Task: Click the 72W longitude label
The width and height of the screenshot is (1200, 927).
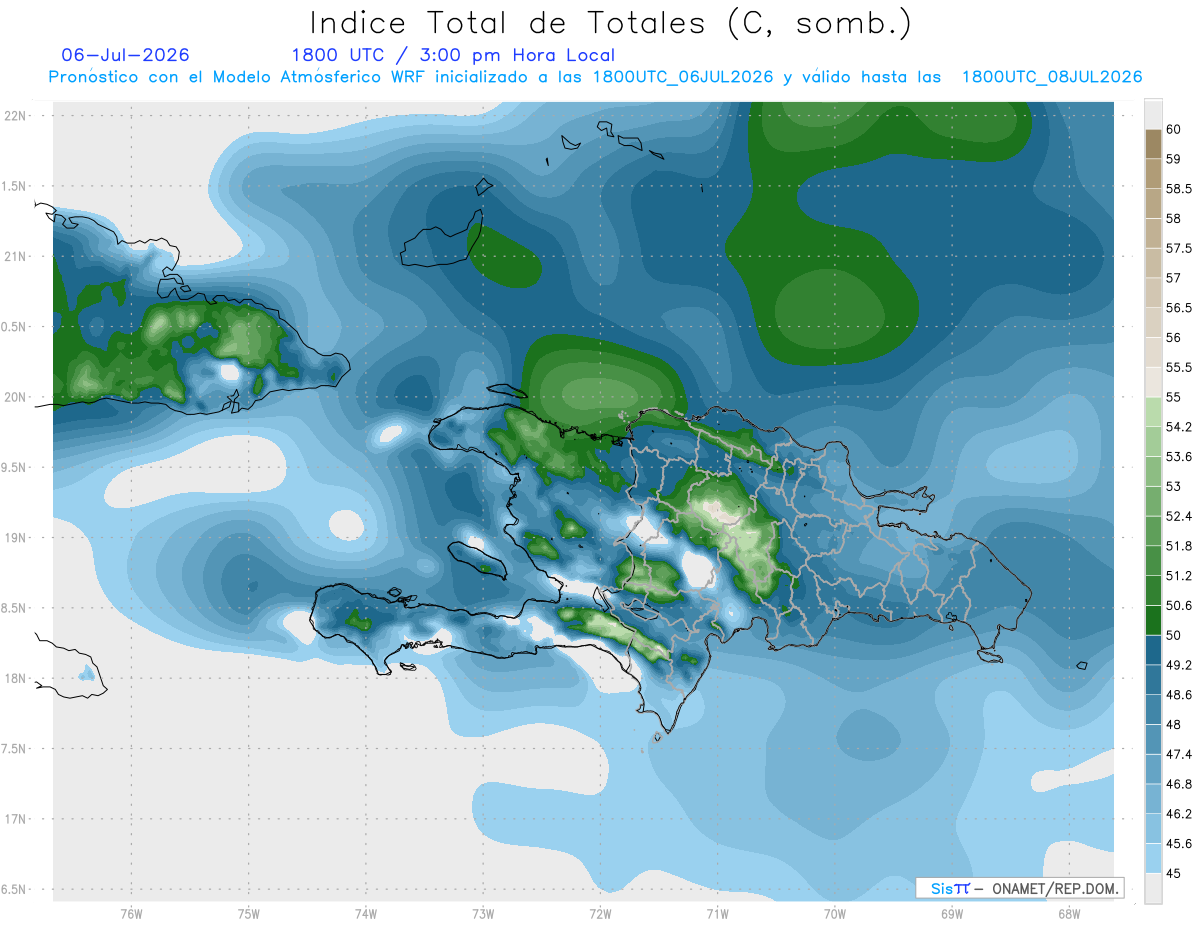Action: click(x=600, y=914)
